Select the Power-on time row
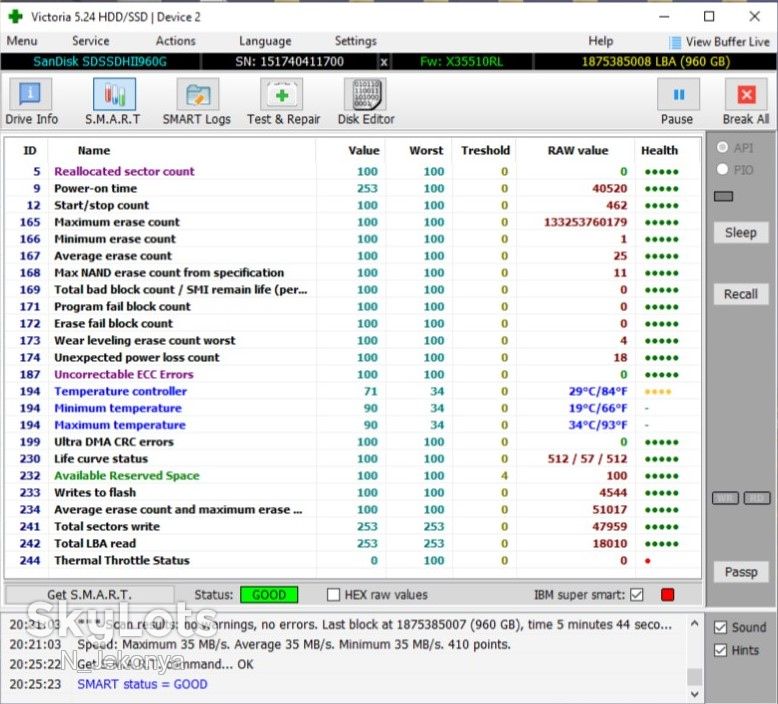The width and height of the screenshot is (778, 704). (x=352, y=189)
